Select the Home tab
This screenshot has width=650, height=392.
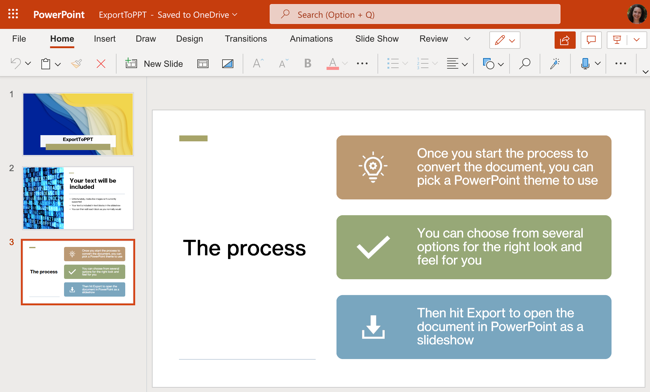pyautogui.click(x=62, y=39)
